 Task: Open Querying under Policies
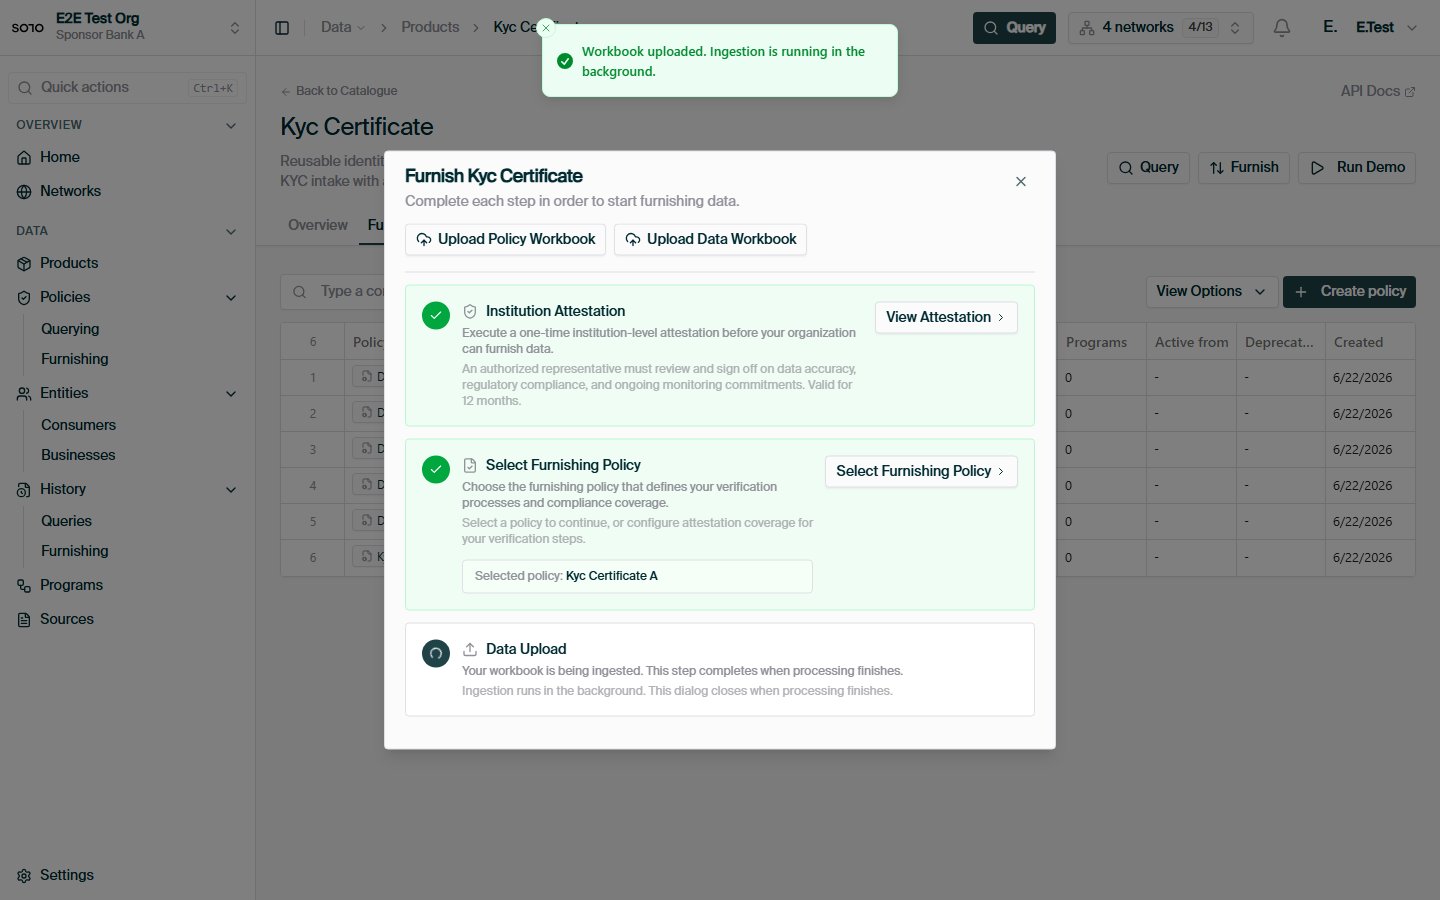tap(70, 329)
